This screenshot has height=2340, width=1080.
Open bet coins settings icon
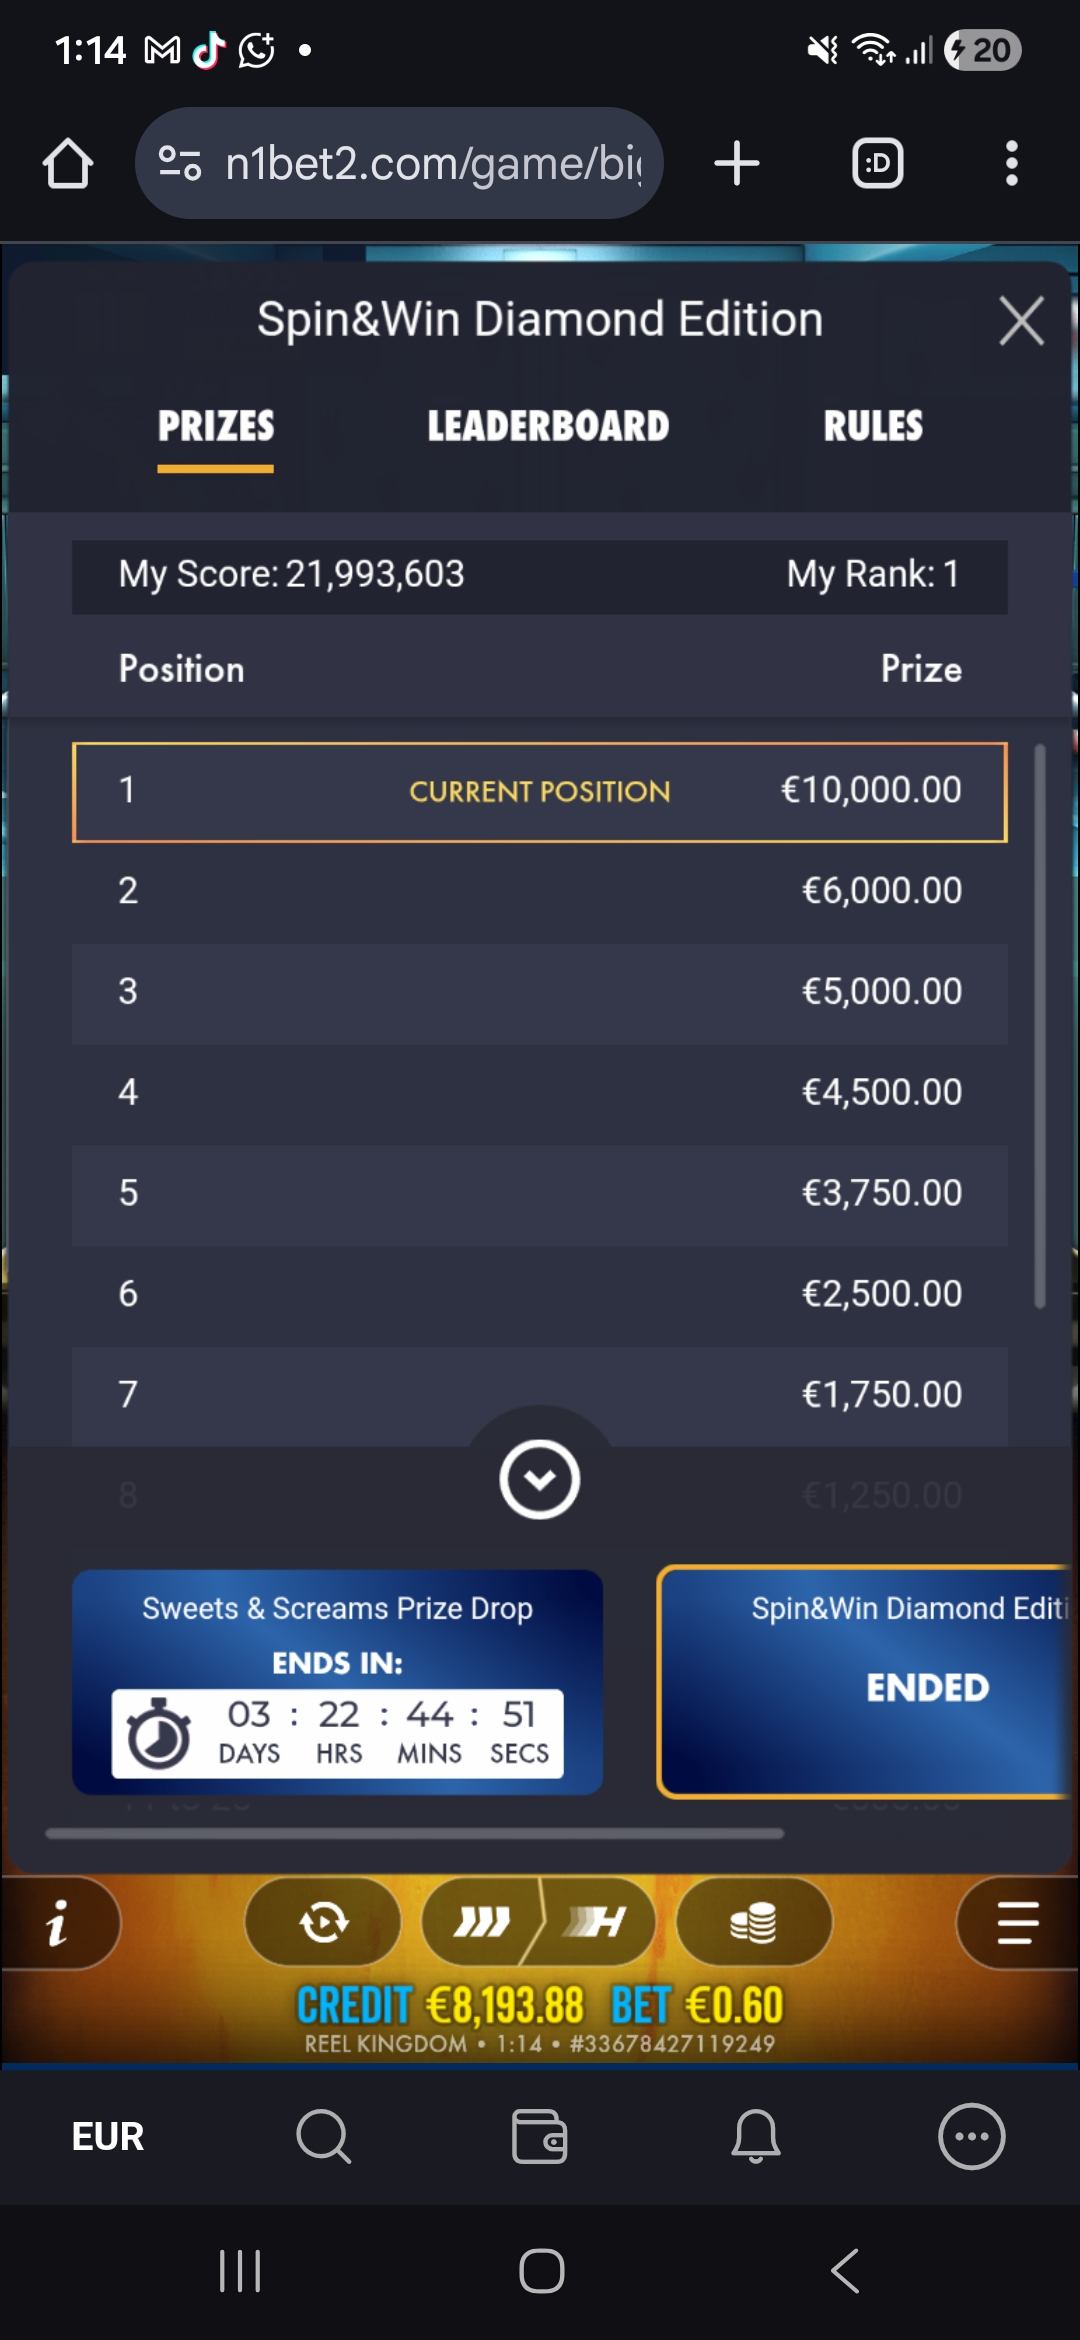754,1922
